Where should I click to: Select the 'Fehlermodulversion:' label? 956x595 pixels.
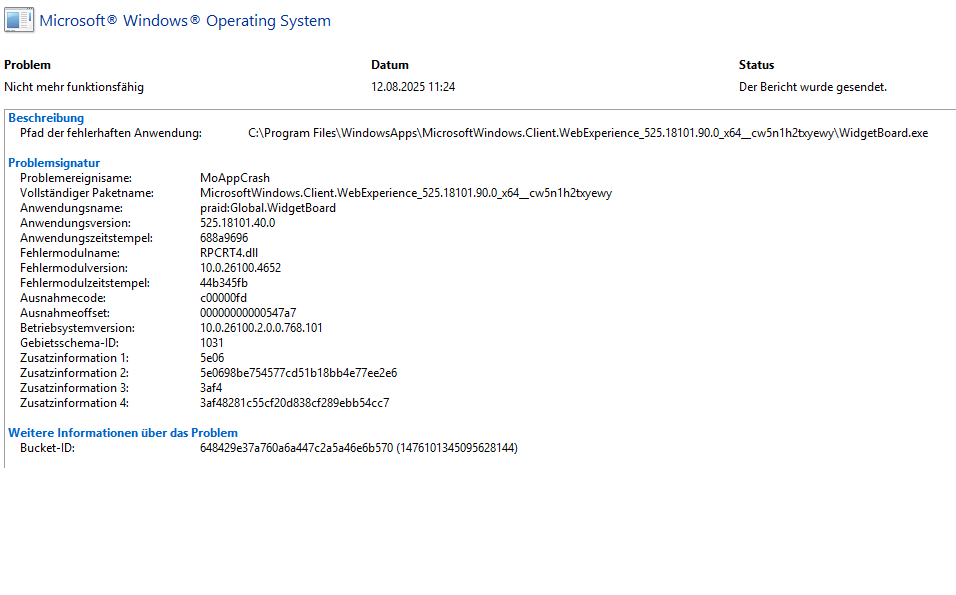click(74, 268)
